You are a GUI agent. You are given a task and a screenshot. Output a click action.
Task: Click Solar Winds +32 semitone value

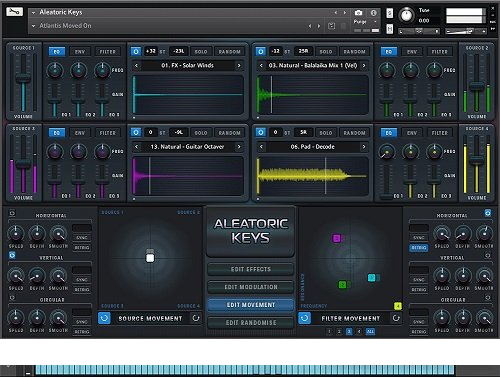[x=151, y=51]
